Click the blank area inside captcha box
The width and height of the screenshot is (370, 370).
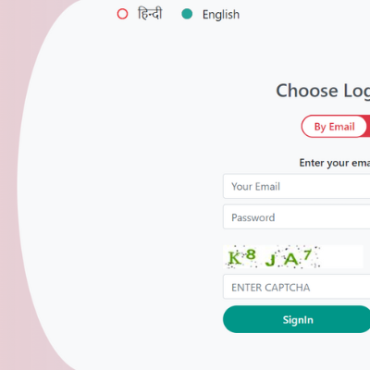pos(342,257)
